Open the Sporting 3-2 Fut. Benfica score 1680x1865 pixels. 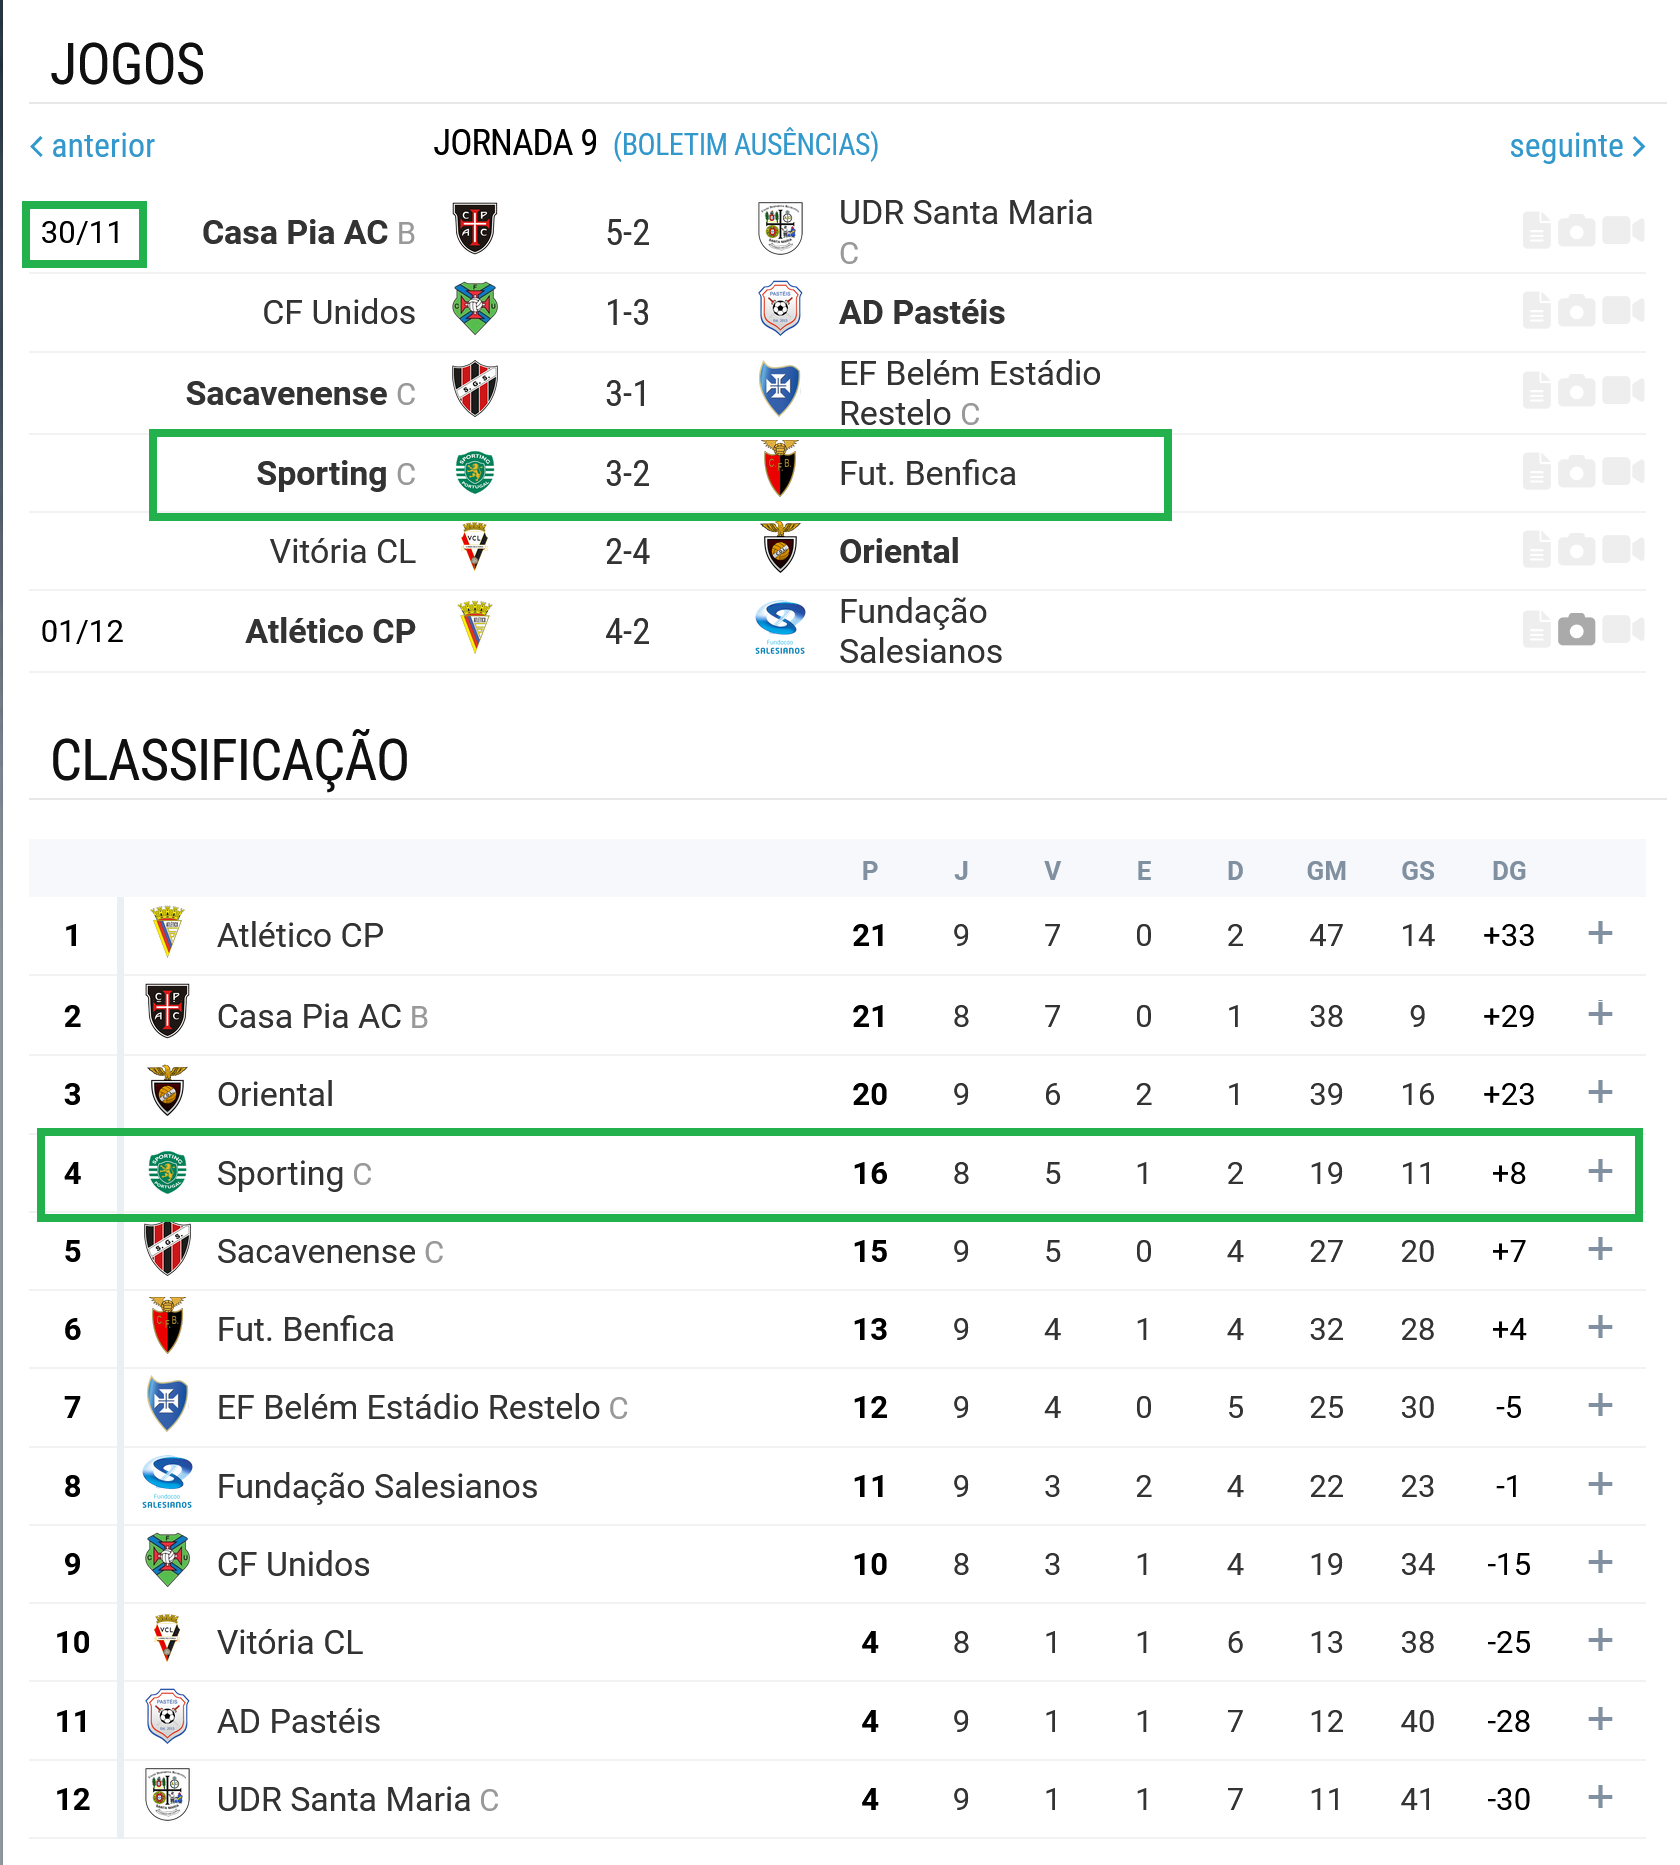[x=627, y=474]
